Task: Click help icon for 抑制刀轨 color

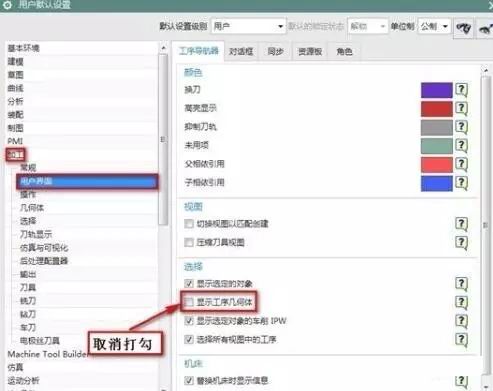Action: (x=461, y=127)
